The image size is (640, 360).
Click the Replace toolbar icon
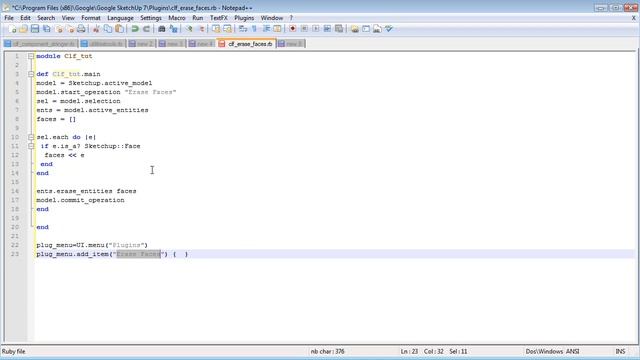tap(173, 29)
